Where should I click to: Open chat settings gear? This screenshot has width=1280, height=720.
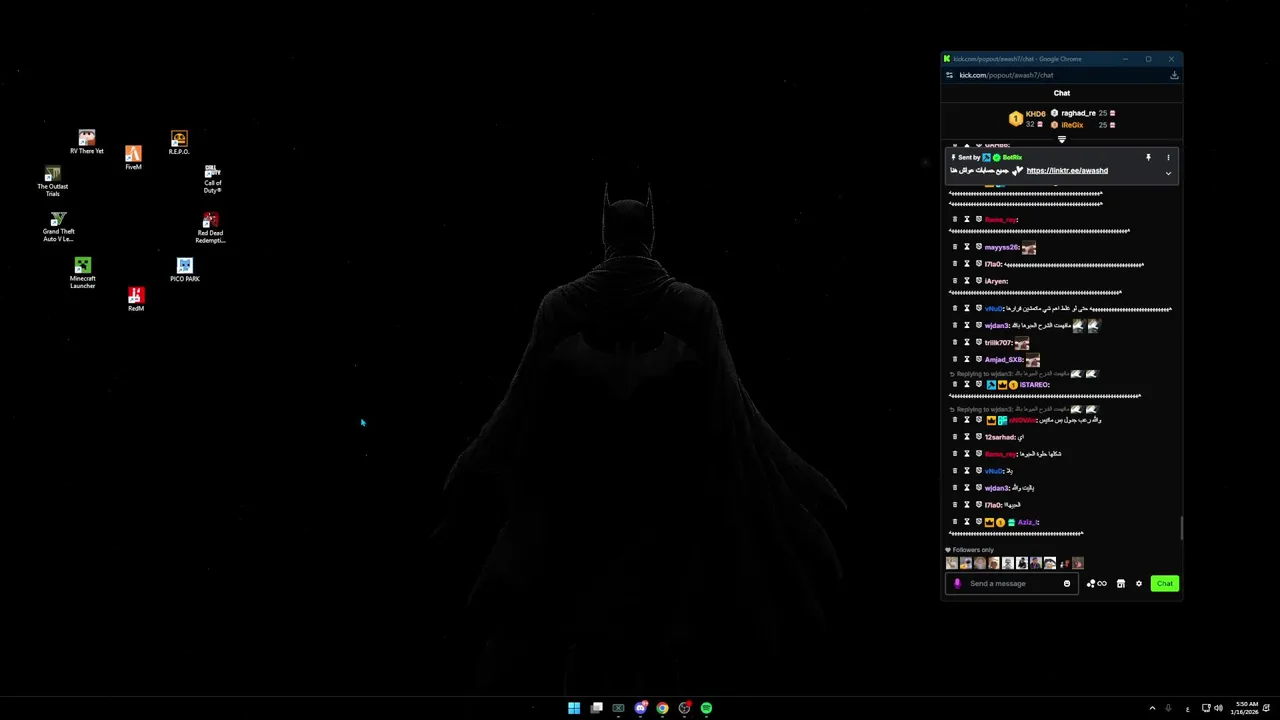coord(1139,583)
